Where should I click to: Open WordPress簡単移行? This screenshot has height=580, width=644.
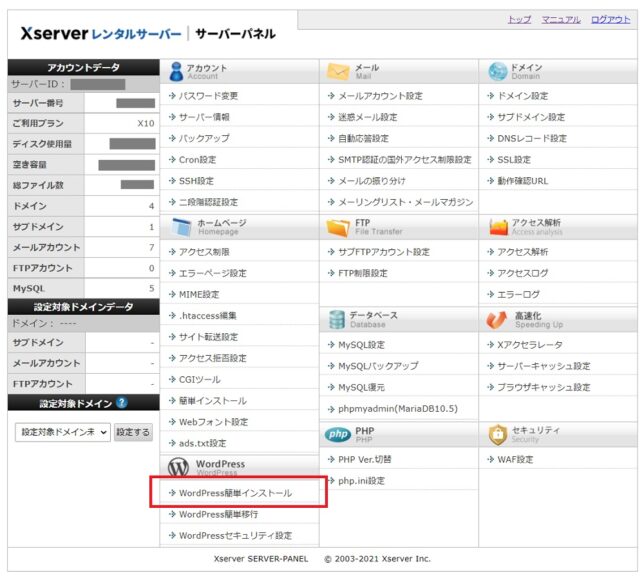point(218,514)
